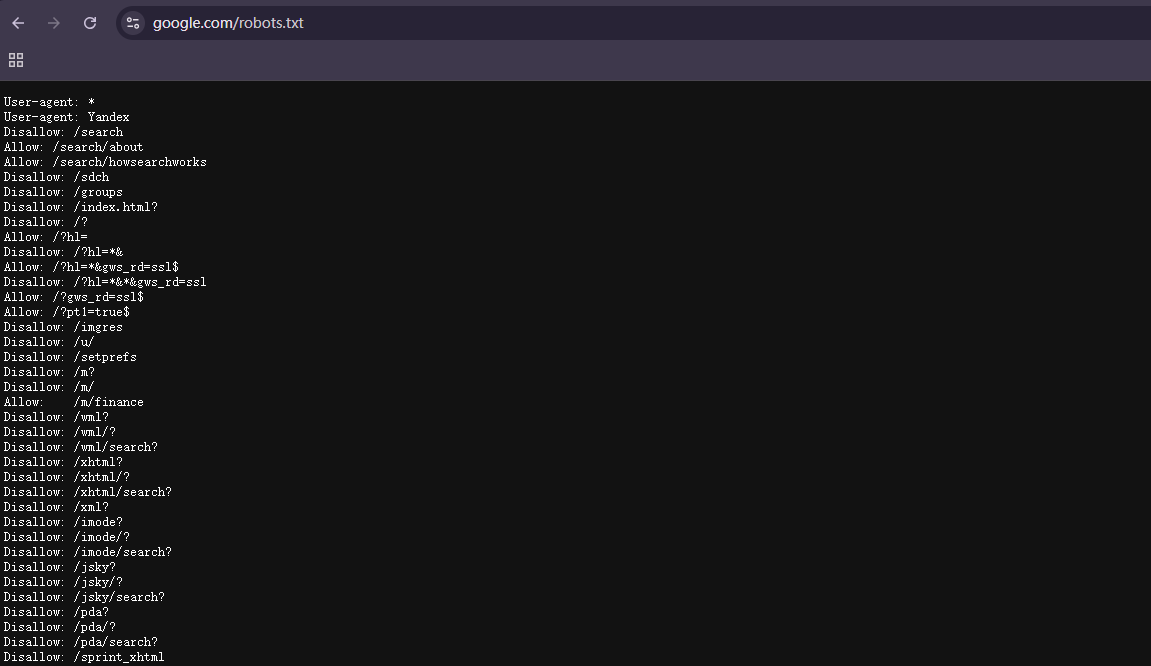1151x666 pixels.
Task: Click the "Disallow: /index.html?" line
Action: pos(80,207)
